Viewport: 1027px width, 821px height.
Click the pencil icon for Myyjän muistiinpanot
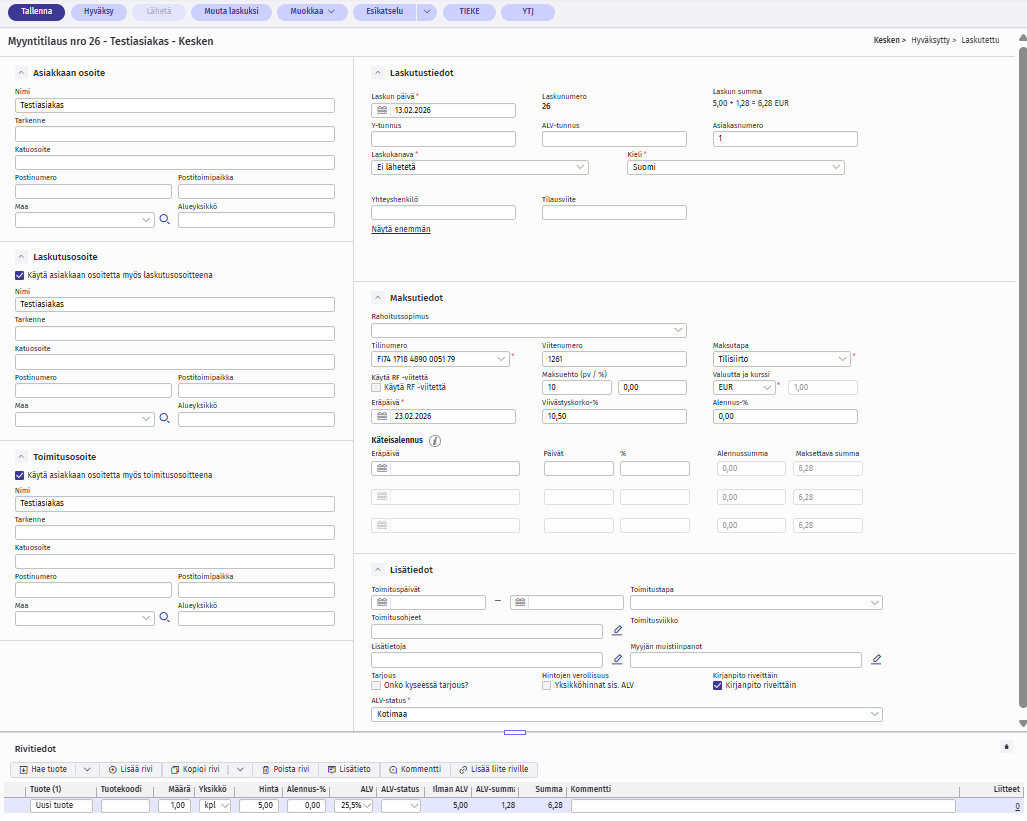[x=876, y=660]
